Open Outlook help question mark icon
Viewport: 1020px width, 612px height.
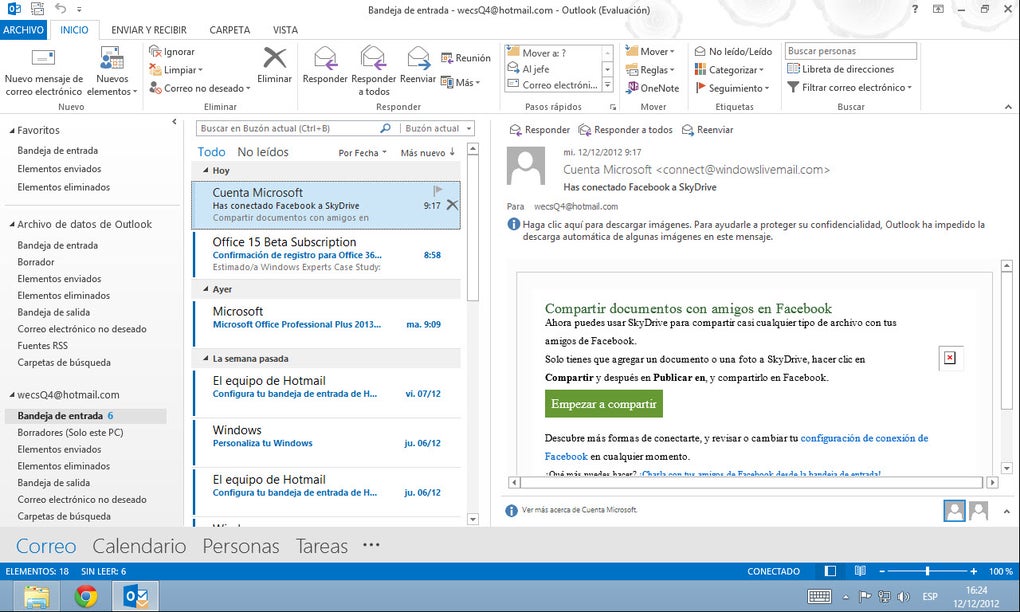[x=915, y=9]
